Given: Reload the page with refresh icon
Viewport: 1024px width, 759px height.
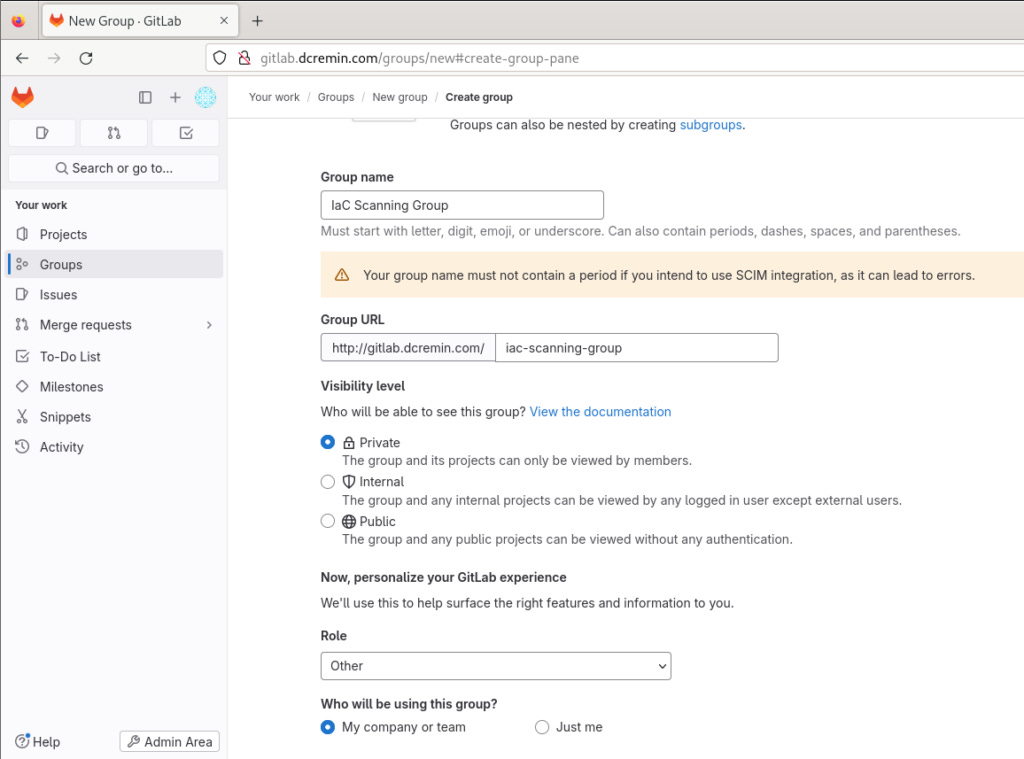Looking at the screenshot, I should (x=86, y=58).
